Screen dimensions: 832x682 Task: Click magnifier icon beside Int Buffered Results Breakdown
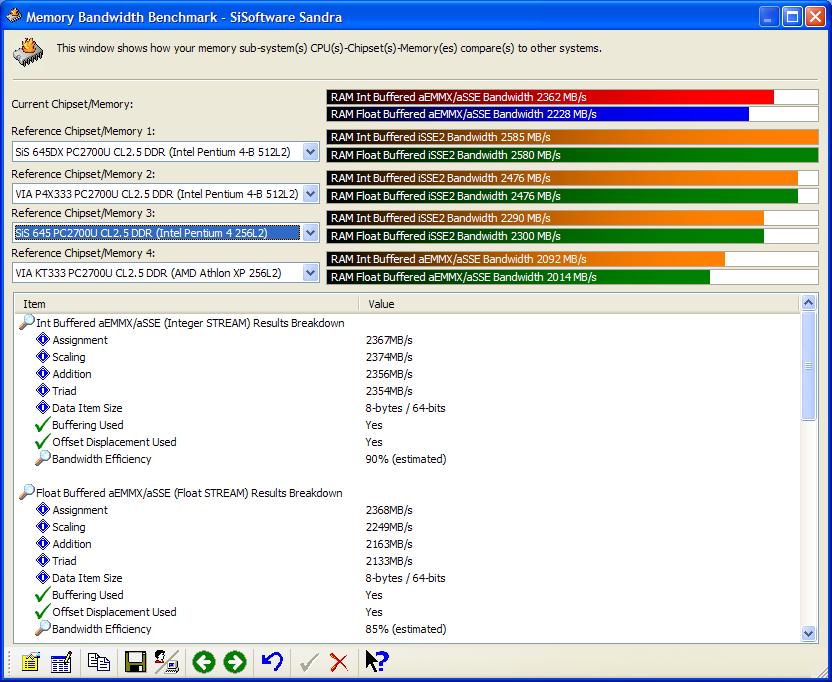pyautogui.click(x=27, y=322)
